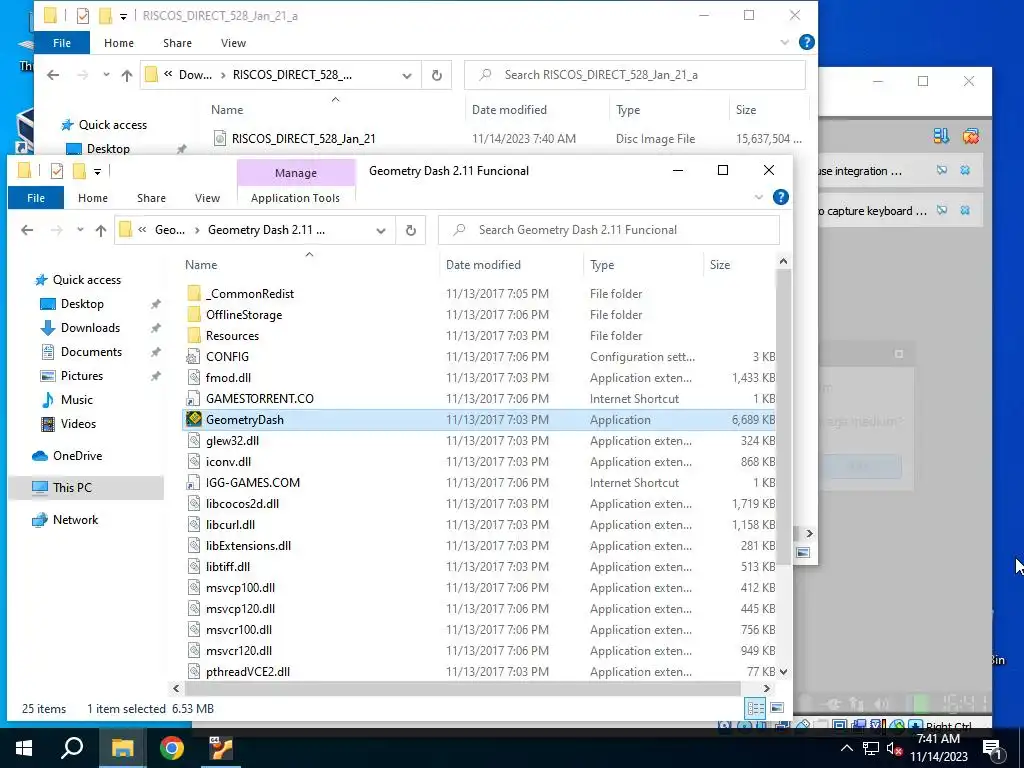
Task: Expand ribbon in RISCOS window
Action: tap(784, 42)
